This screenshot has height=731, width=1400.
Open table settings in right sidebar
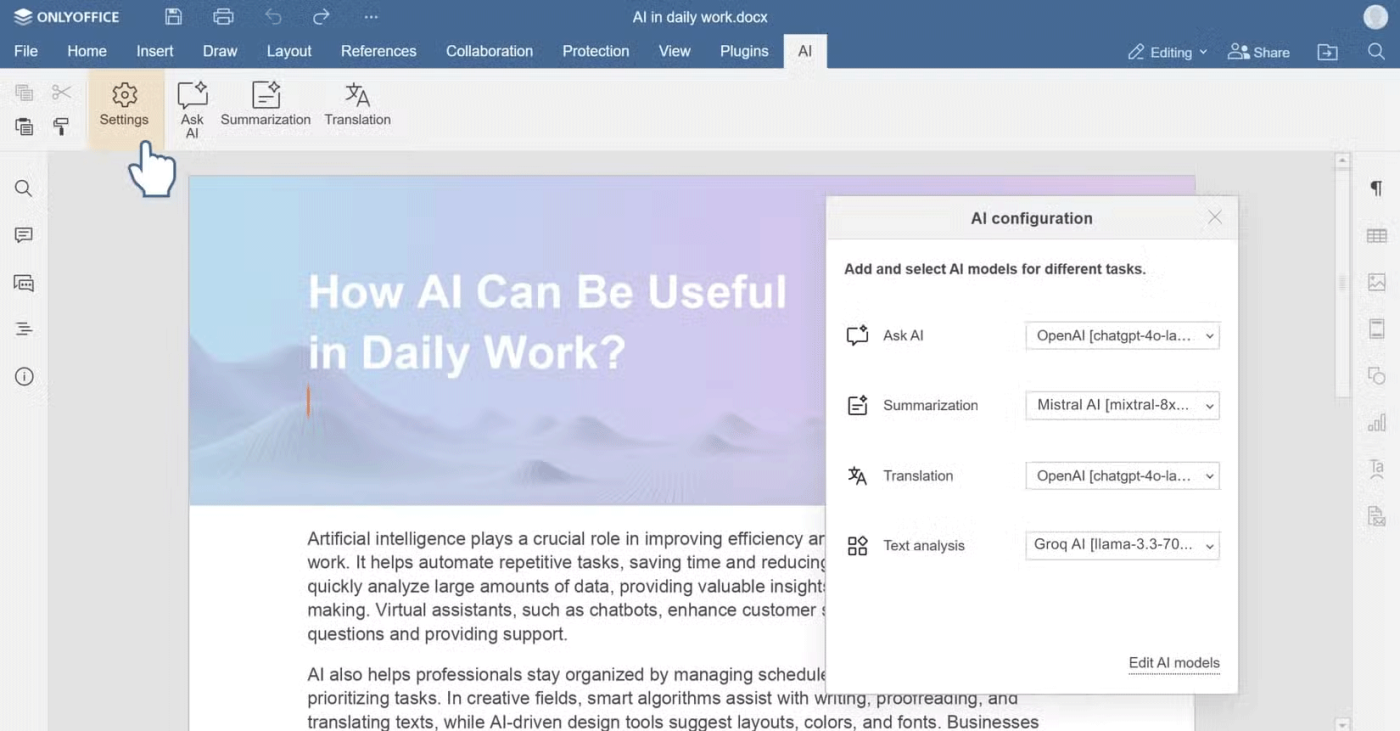[1376, 236]
